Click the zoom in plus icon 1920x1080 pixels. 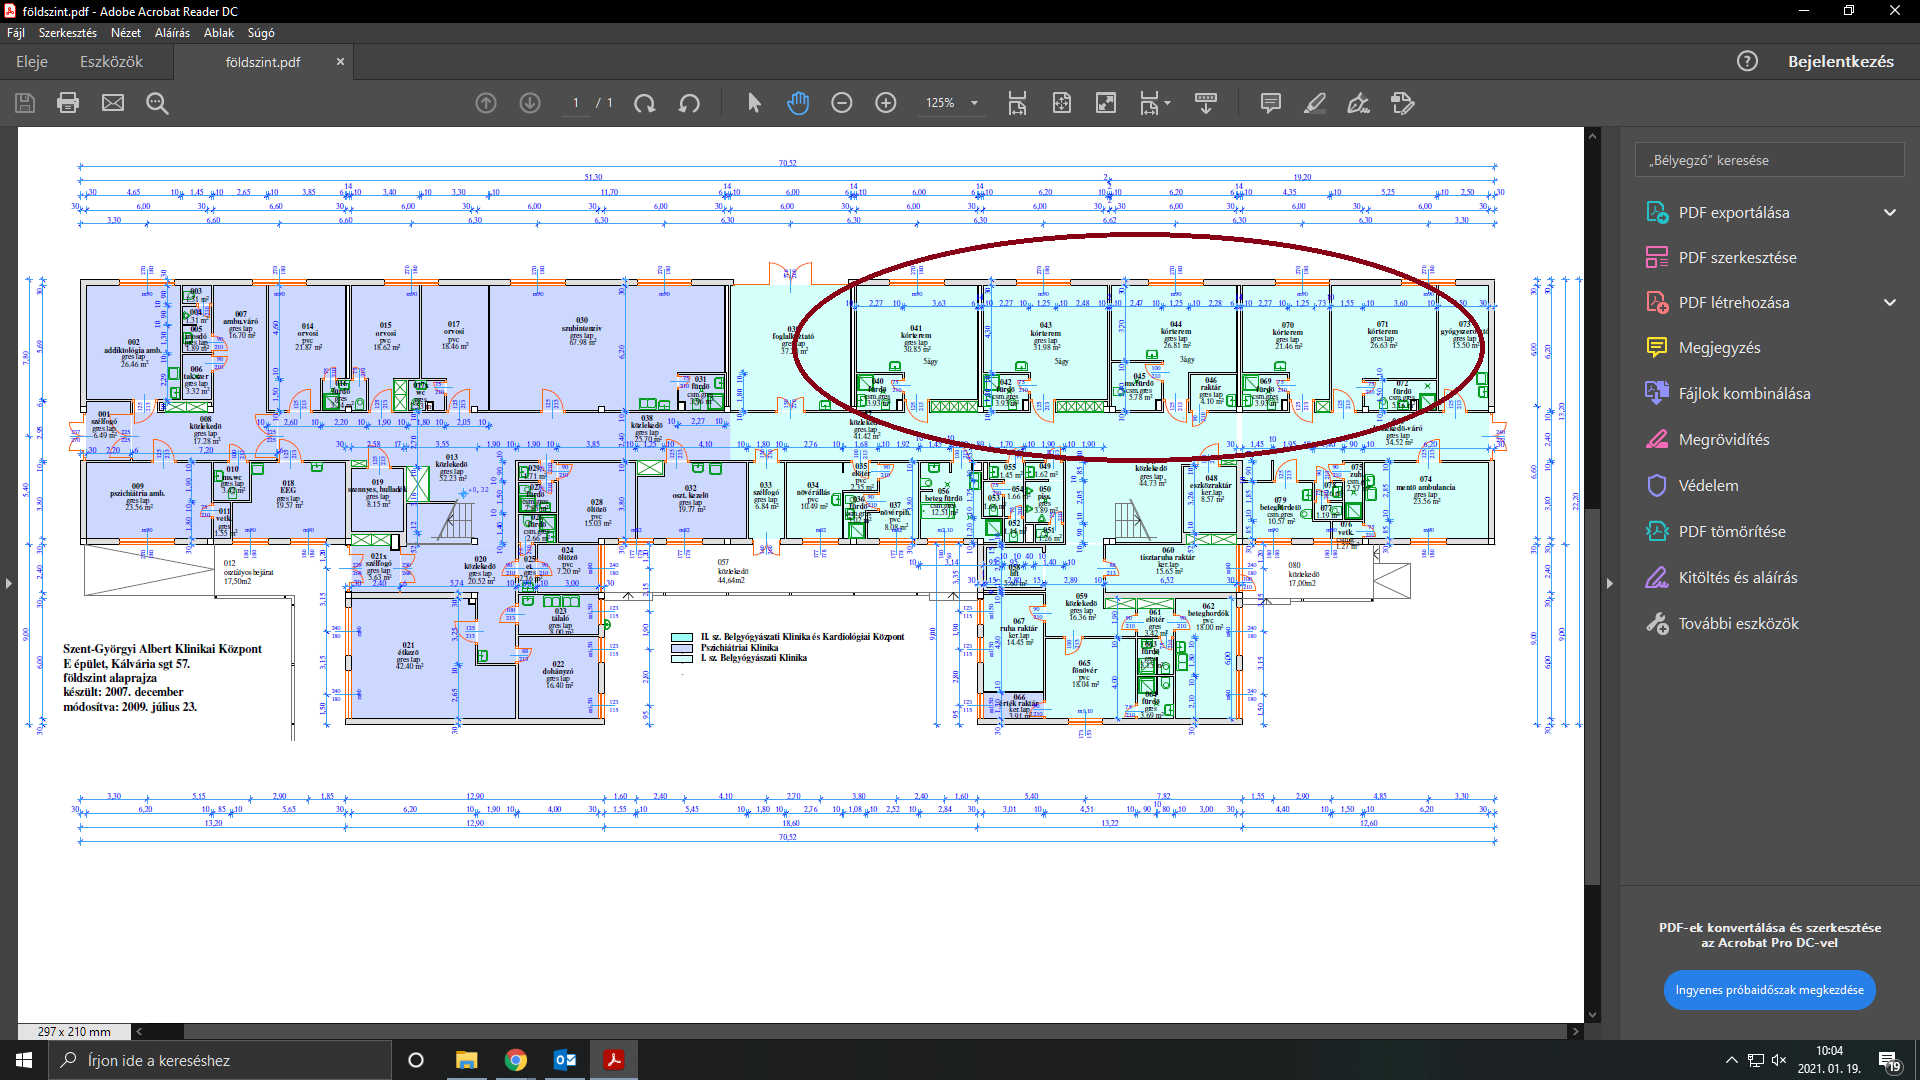click(x=886, y=103)
